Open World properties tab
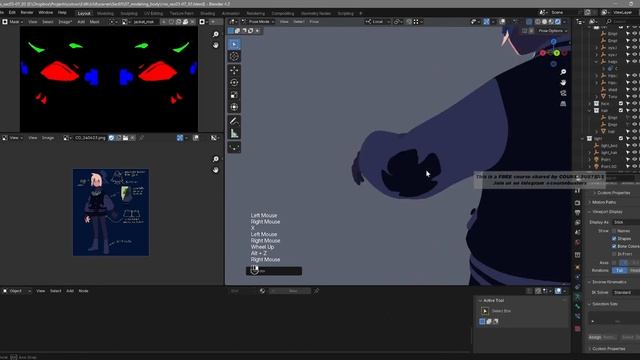640x360 pixels. (577, 242)
